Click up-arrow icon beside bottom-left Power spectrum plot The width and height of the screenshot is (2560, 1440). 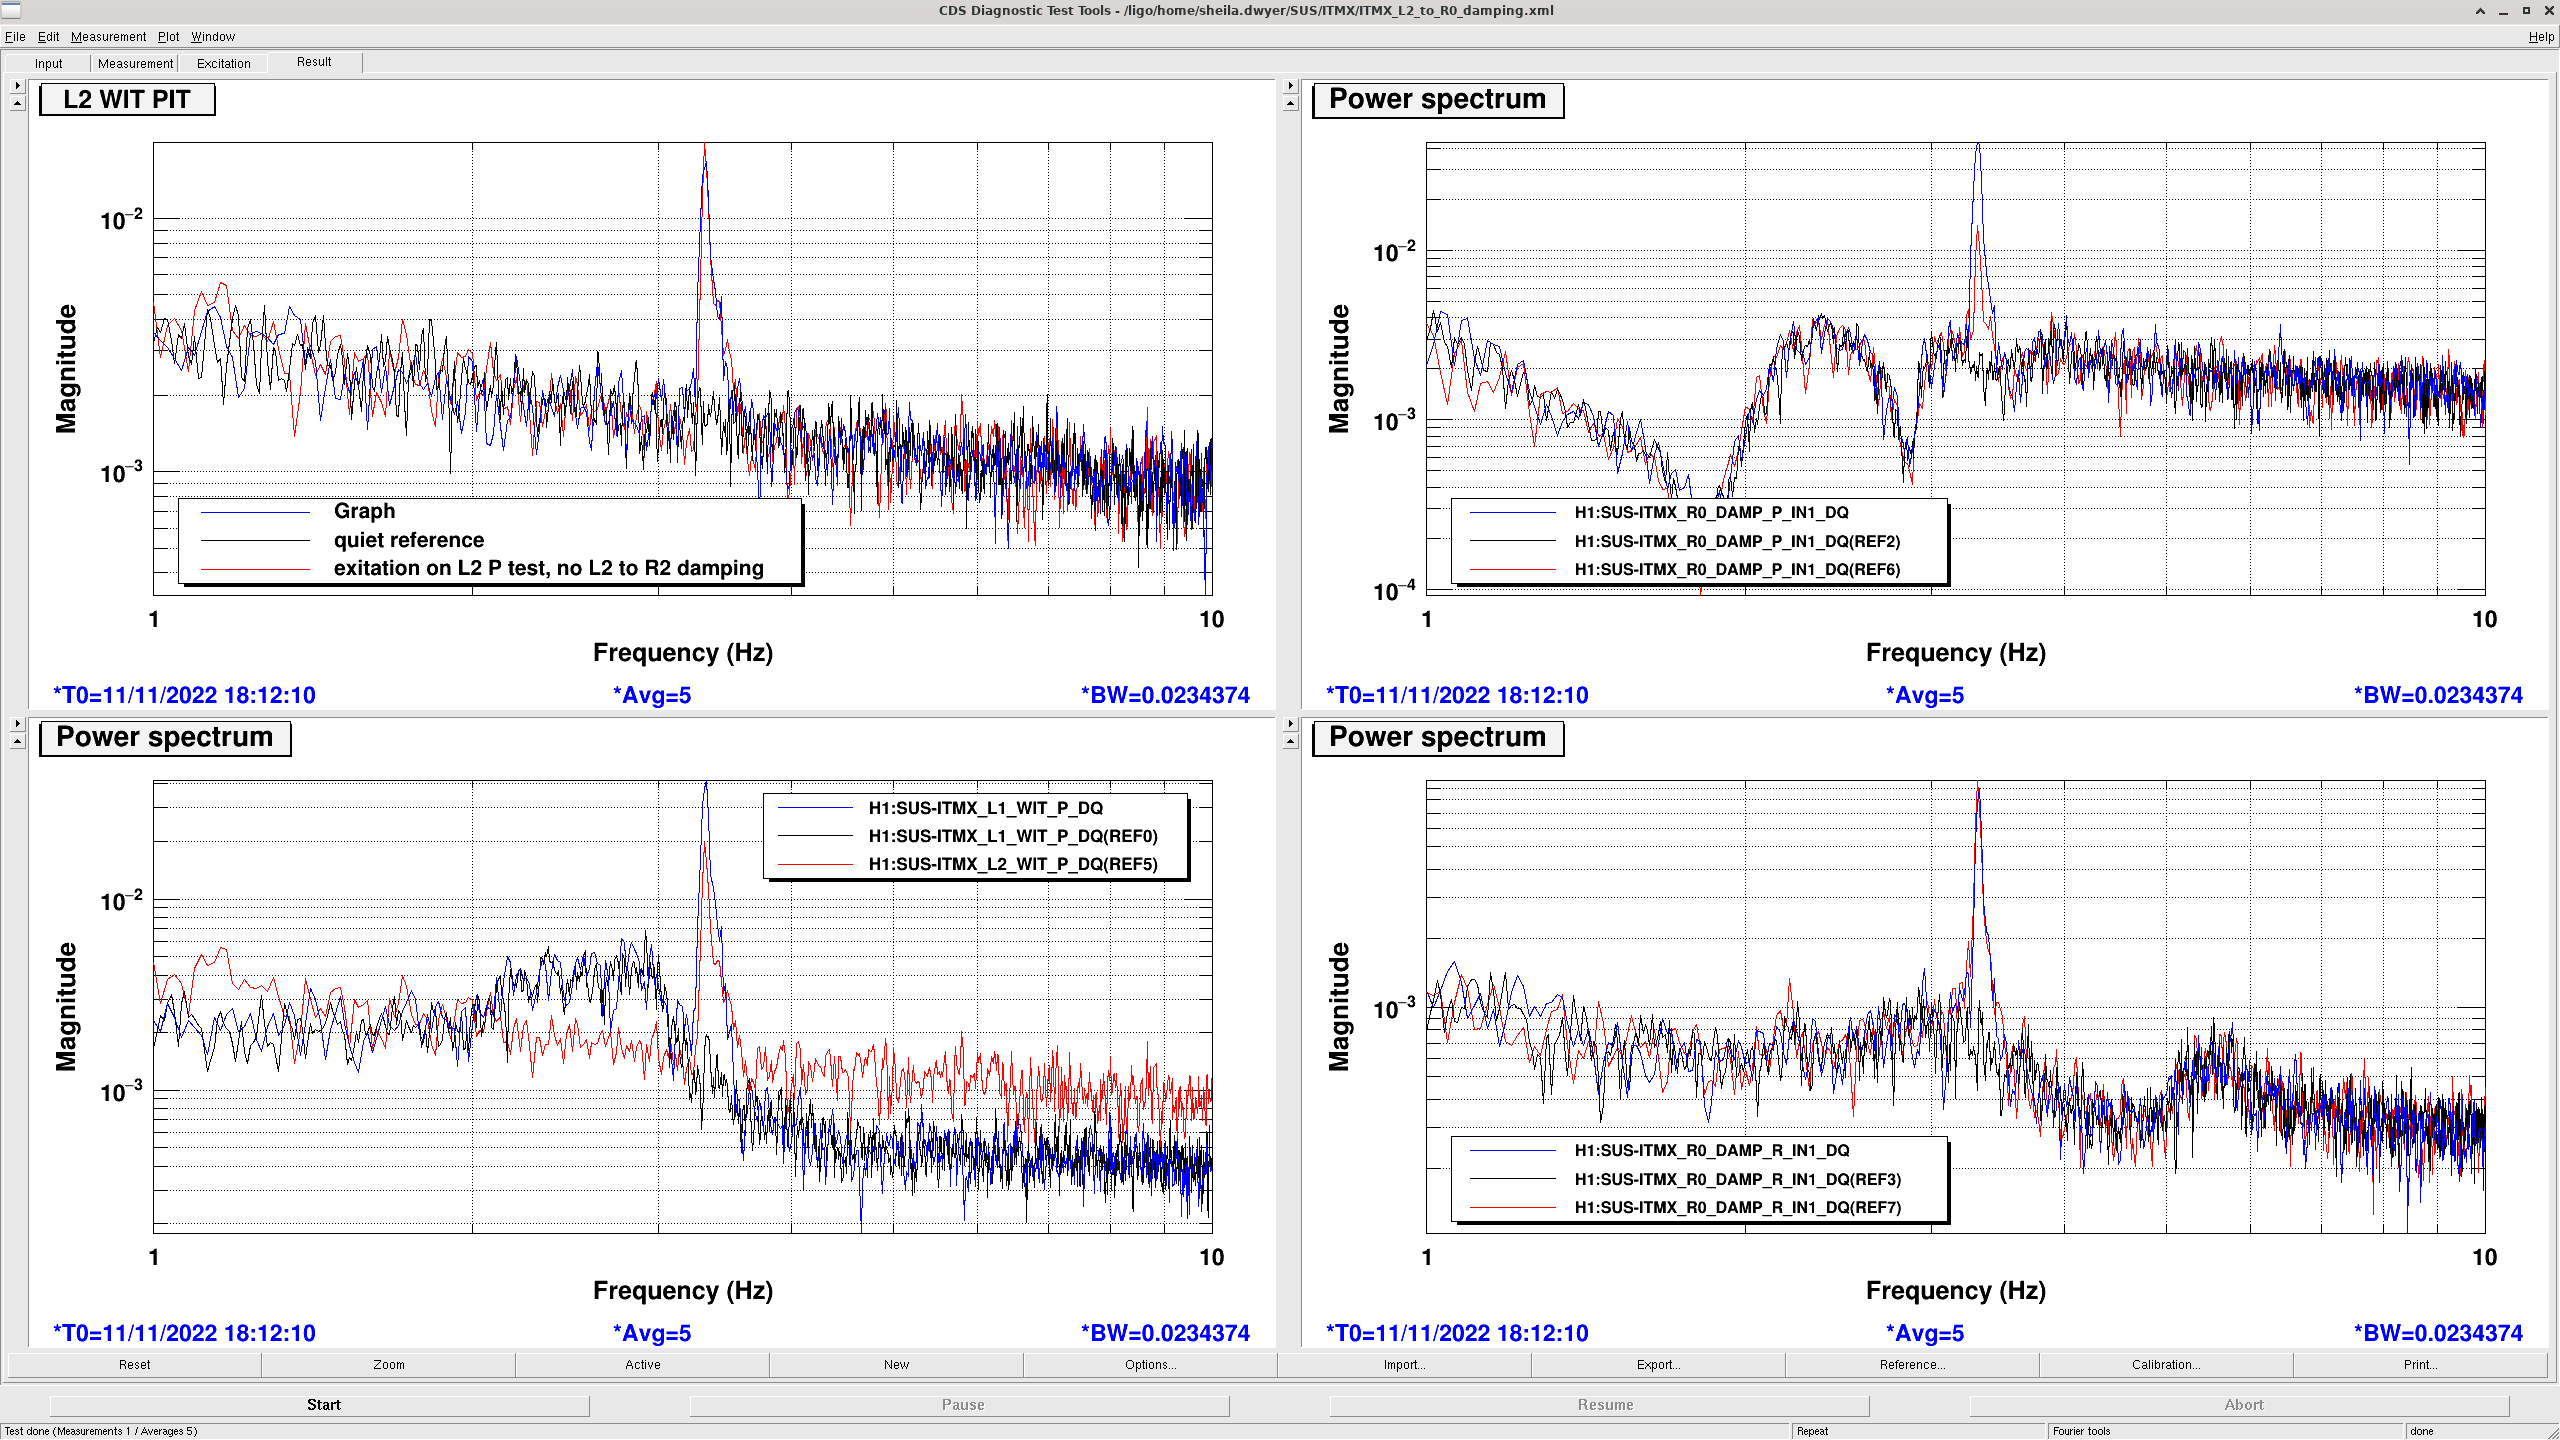17,741
